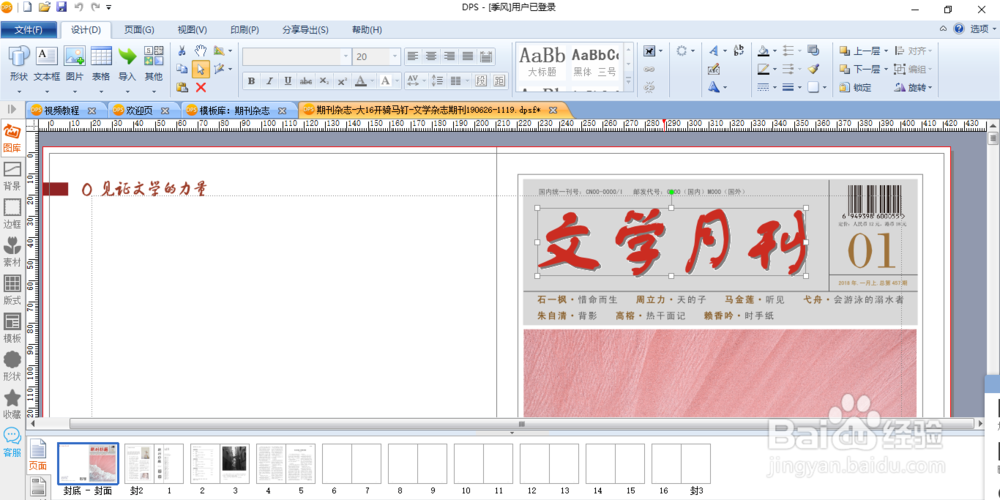Expand the style gallery more arrow
Screen dimensions: 1000x500
pyautogui.click(x=628, y=81)
